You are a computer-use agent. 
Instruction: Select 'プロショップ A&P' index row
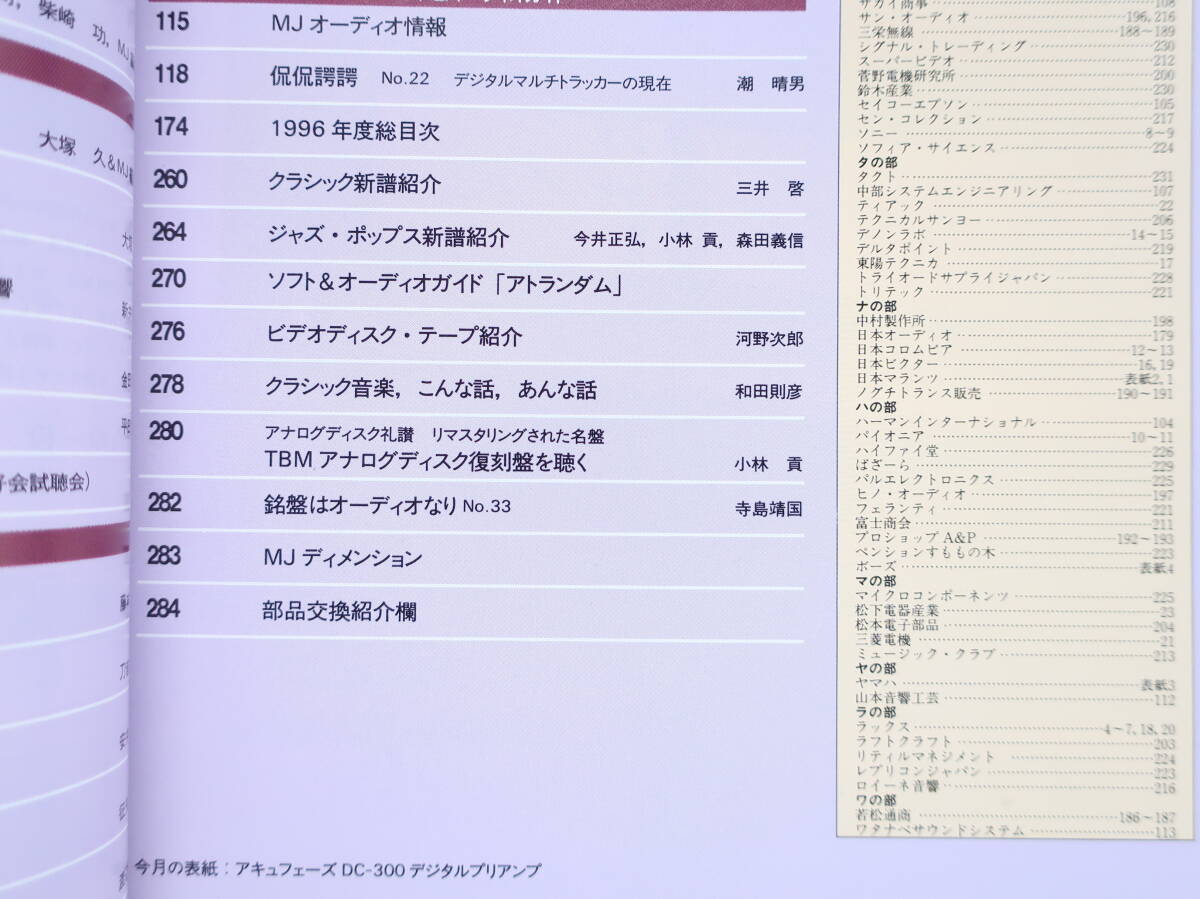tap(1016, 538)
